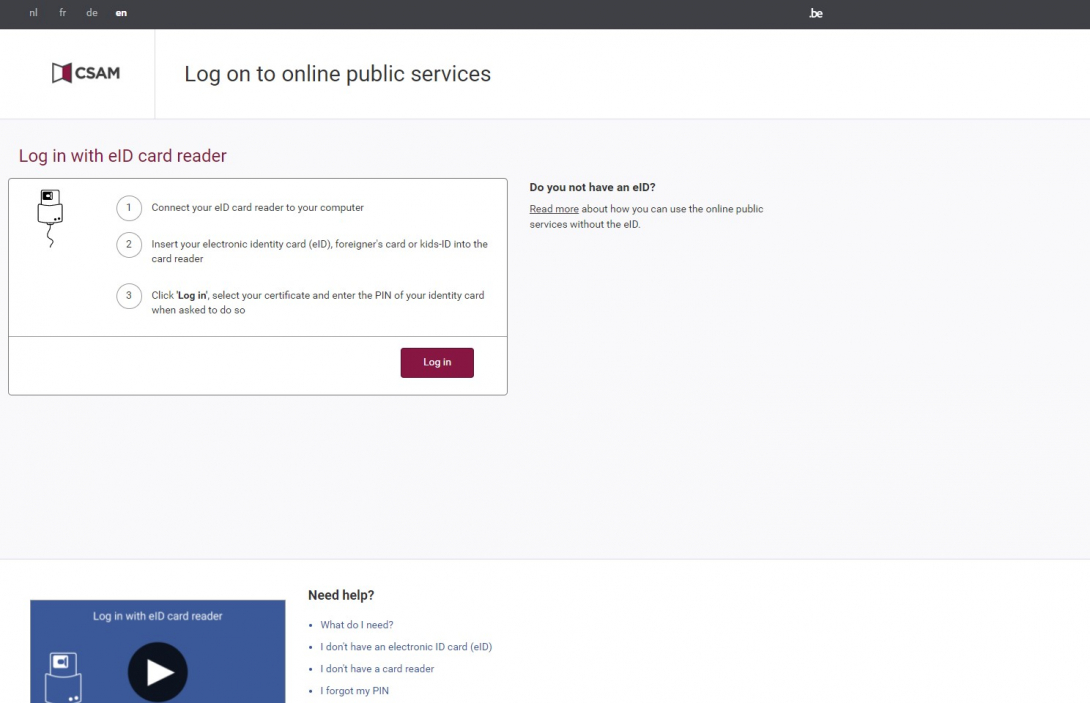
Task: Click the 'Log on to online public services' heading
Action: click(337, 74)
